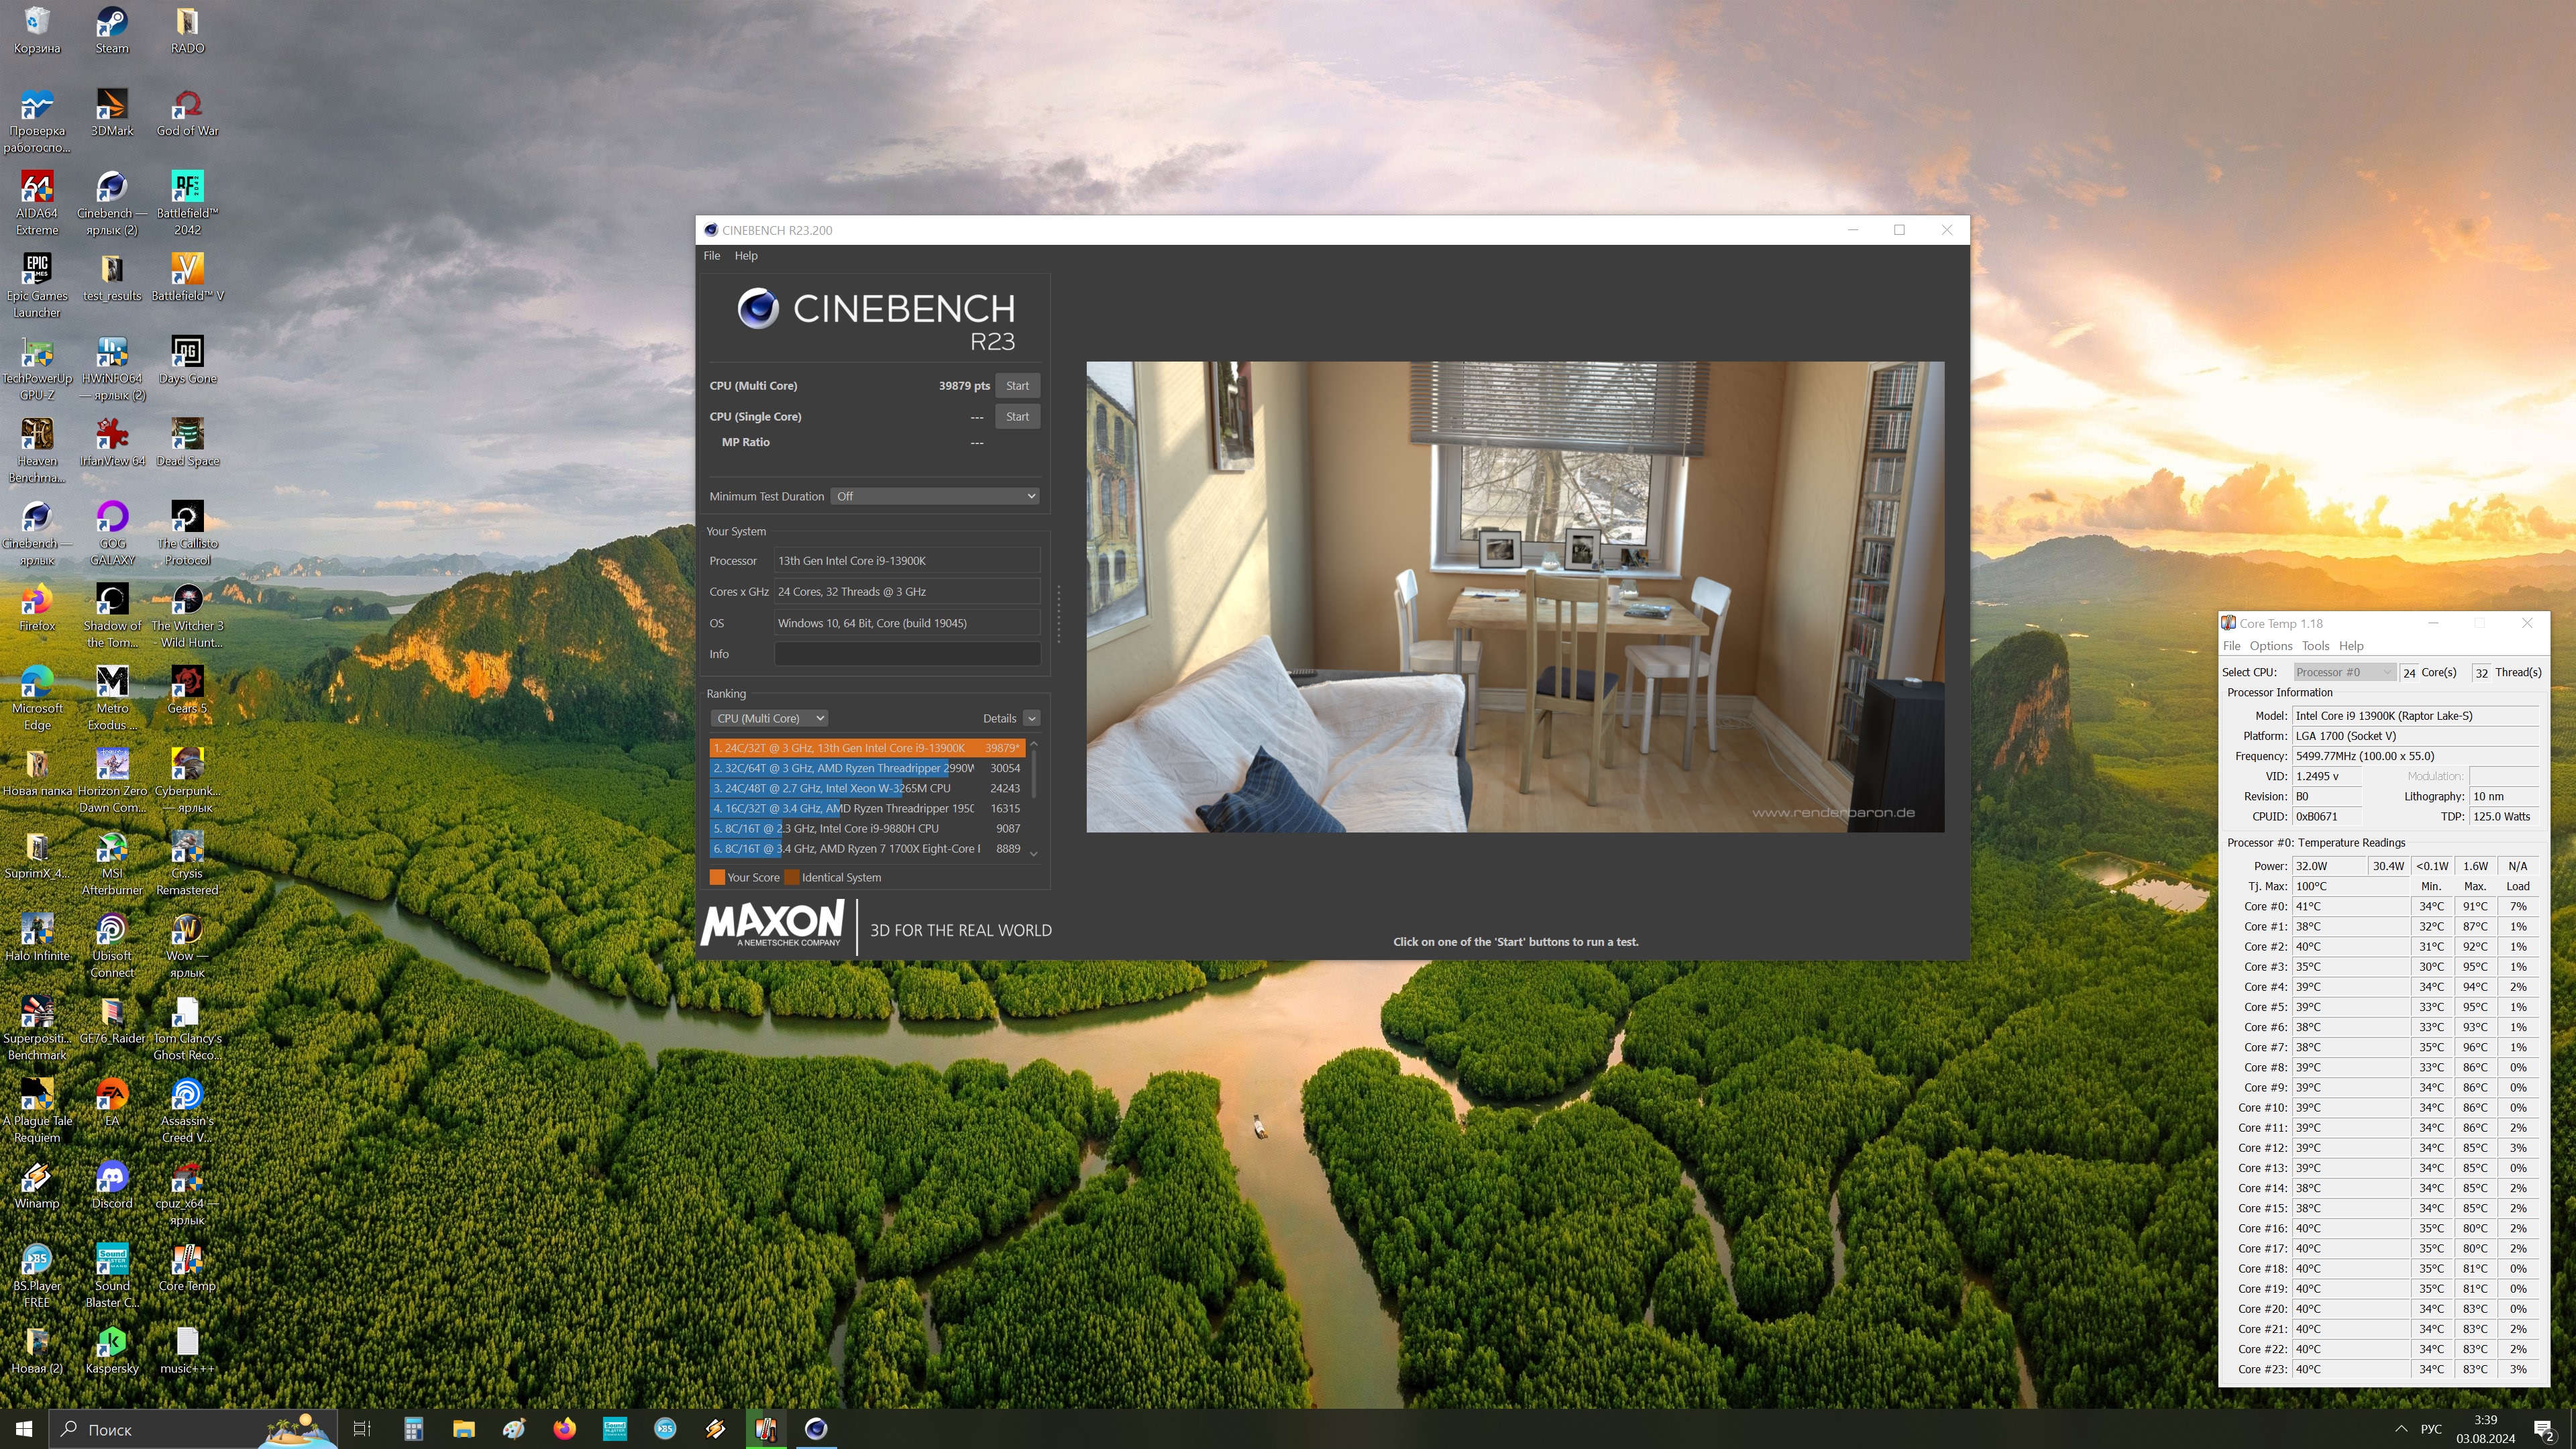Click the Info input field in Cinebench

(906, 654)
